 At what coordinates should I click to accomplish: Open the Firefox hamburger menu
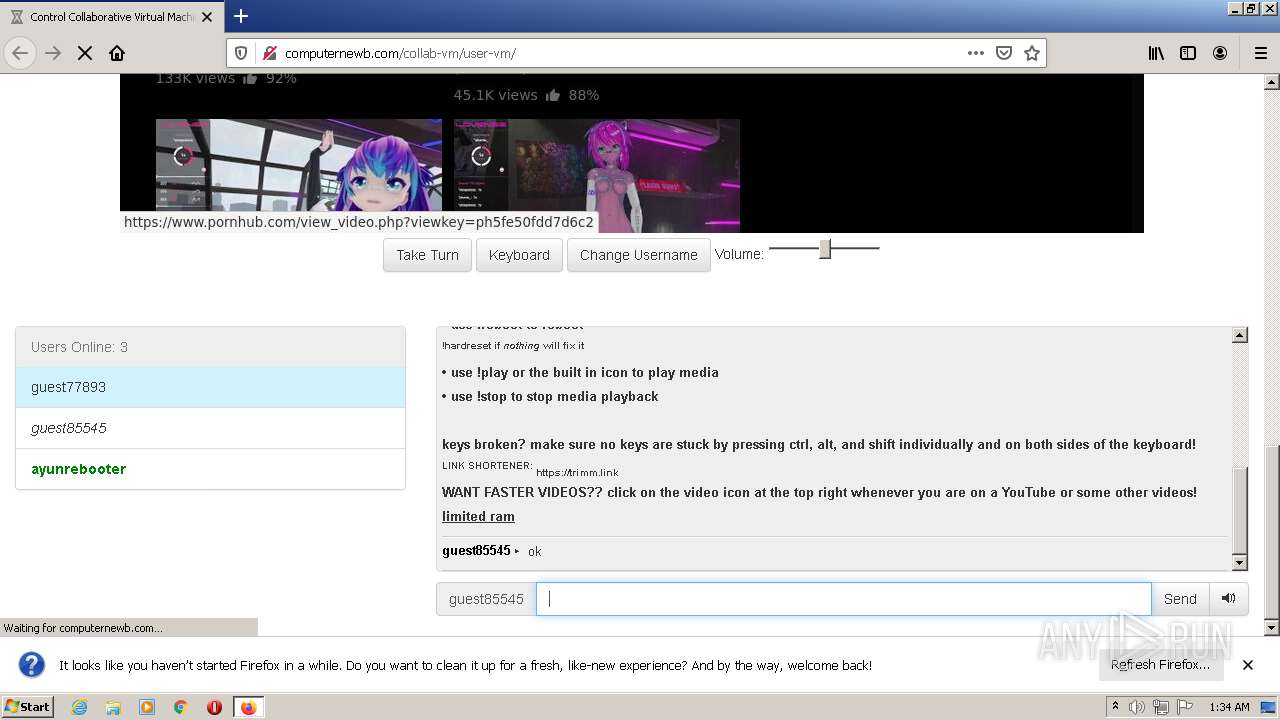[1260, 53]
